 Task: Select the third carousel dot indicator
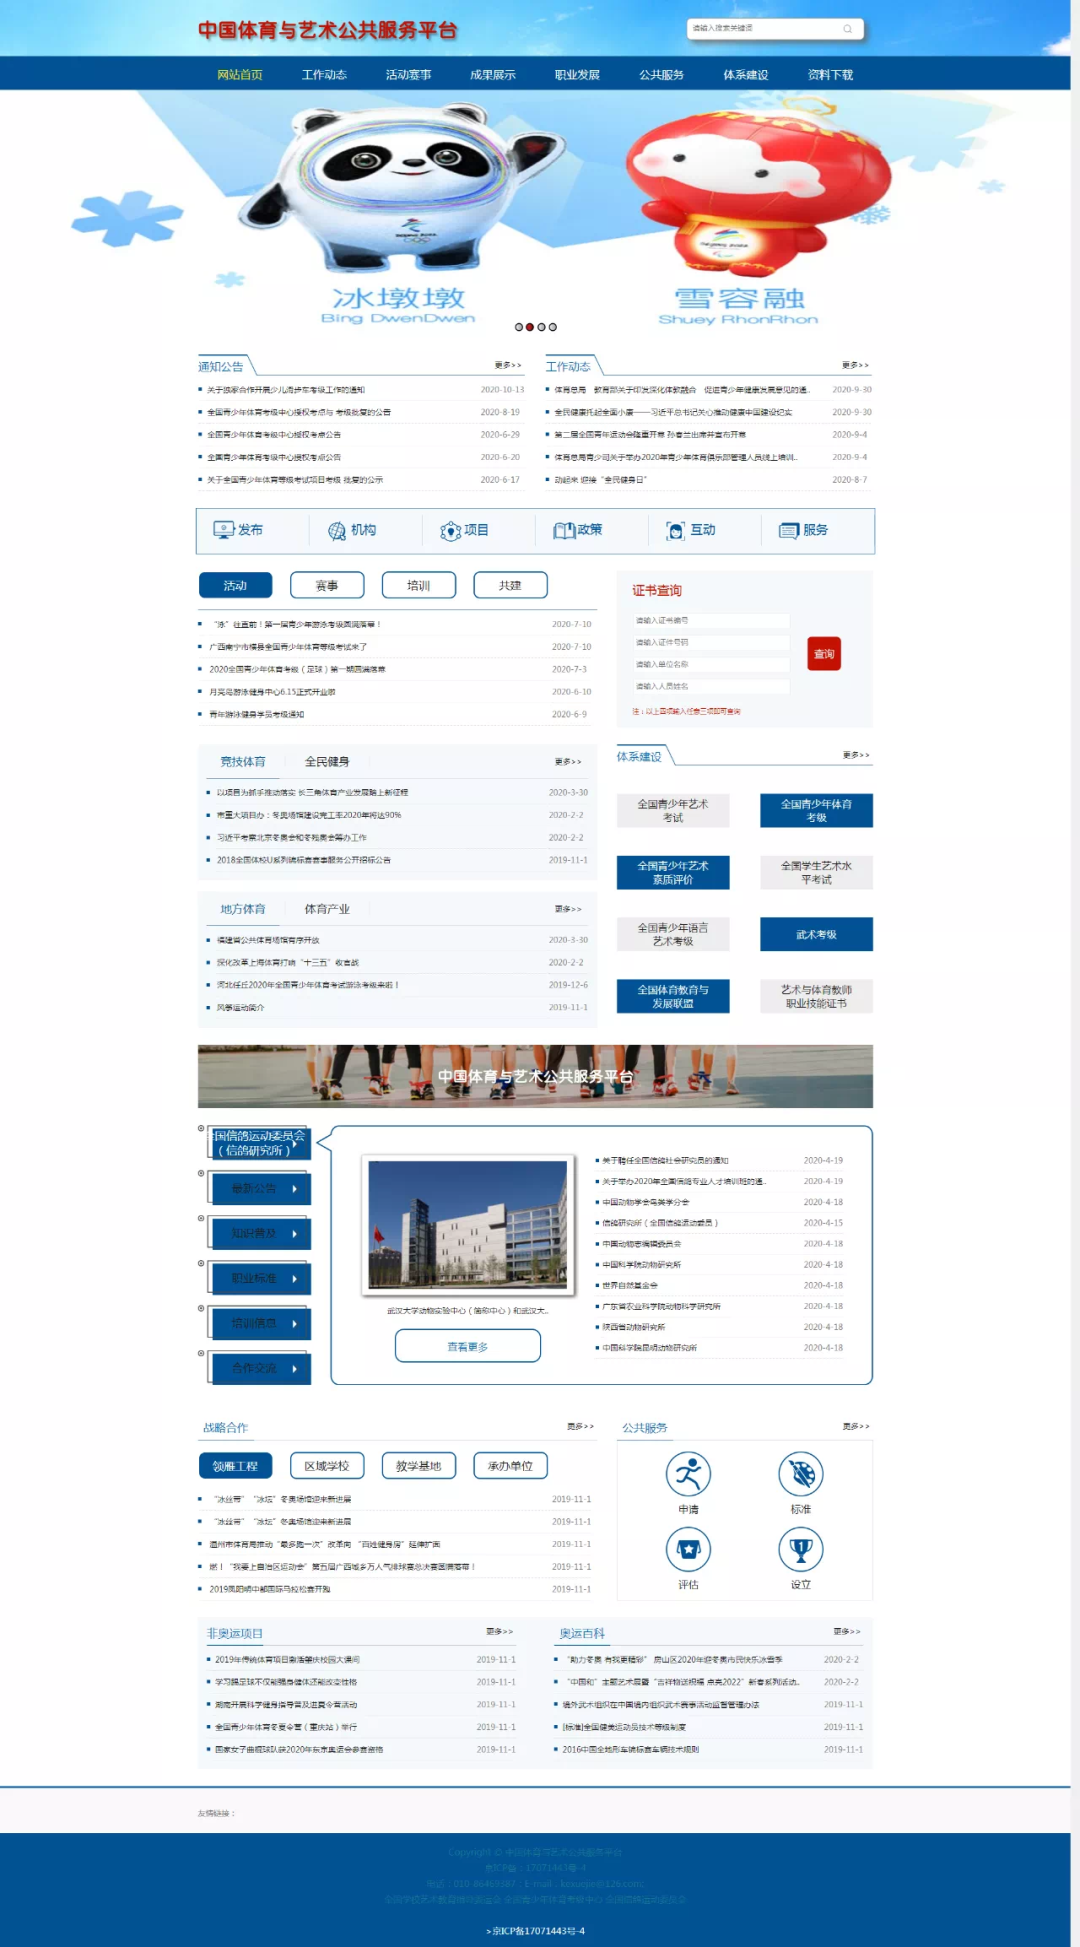pos(541,327)
